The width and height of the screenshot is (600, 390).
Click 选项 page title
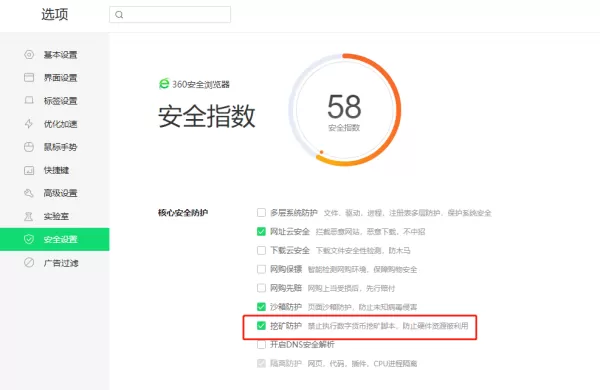click(55, 15)
